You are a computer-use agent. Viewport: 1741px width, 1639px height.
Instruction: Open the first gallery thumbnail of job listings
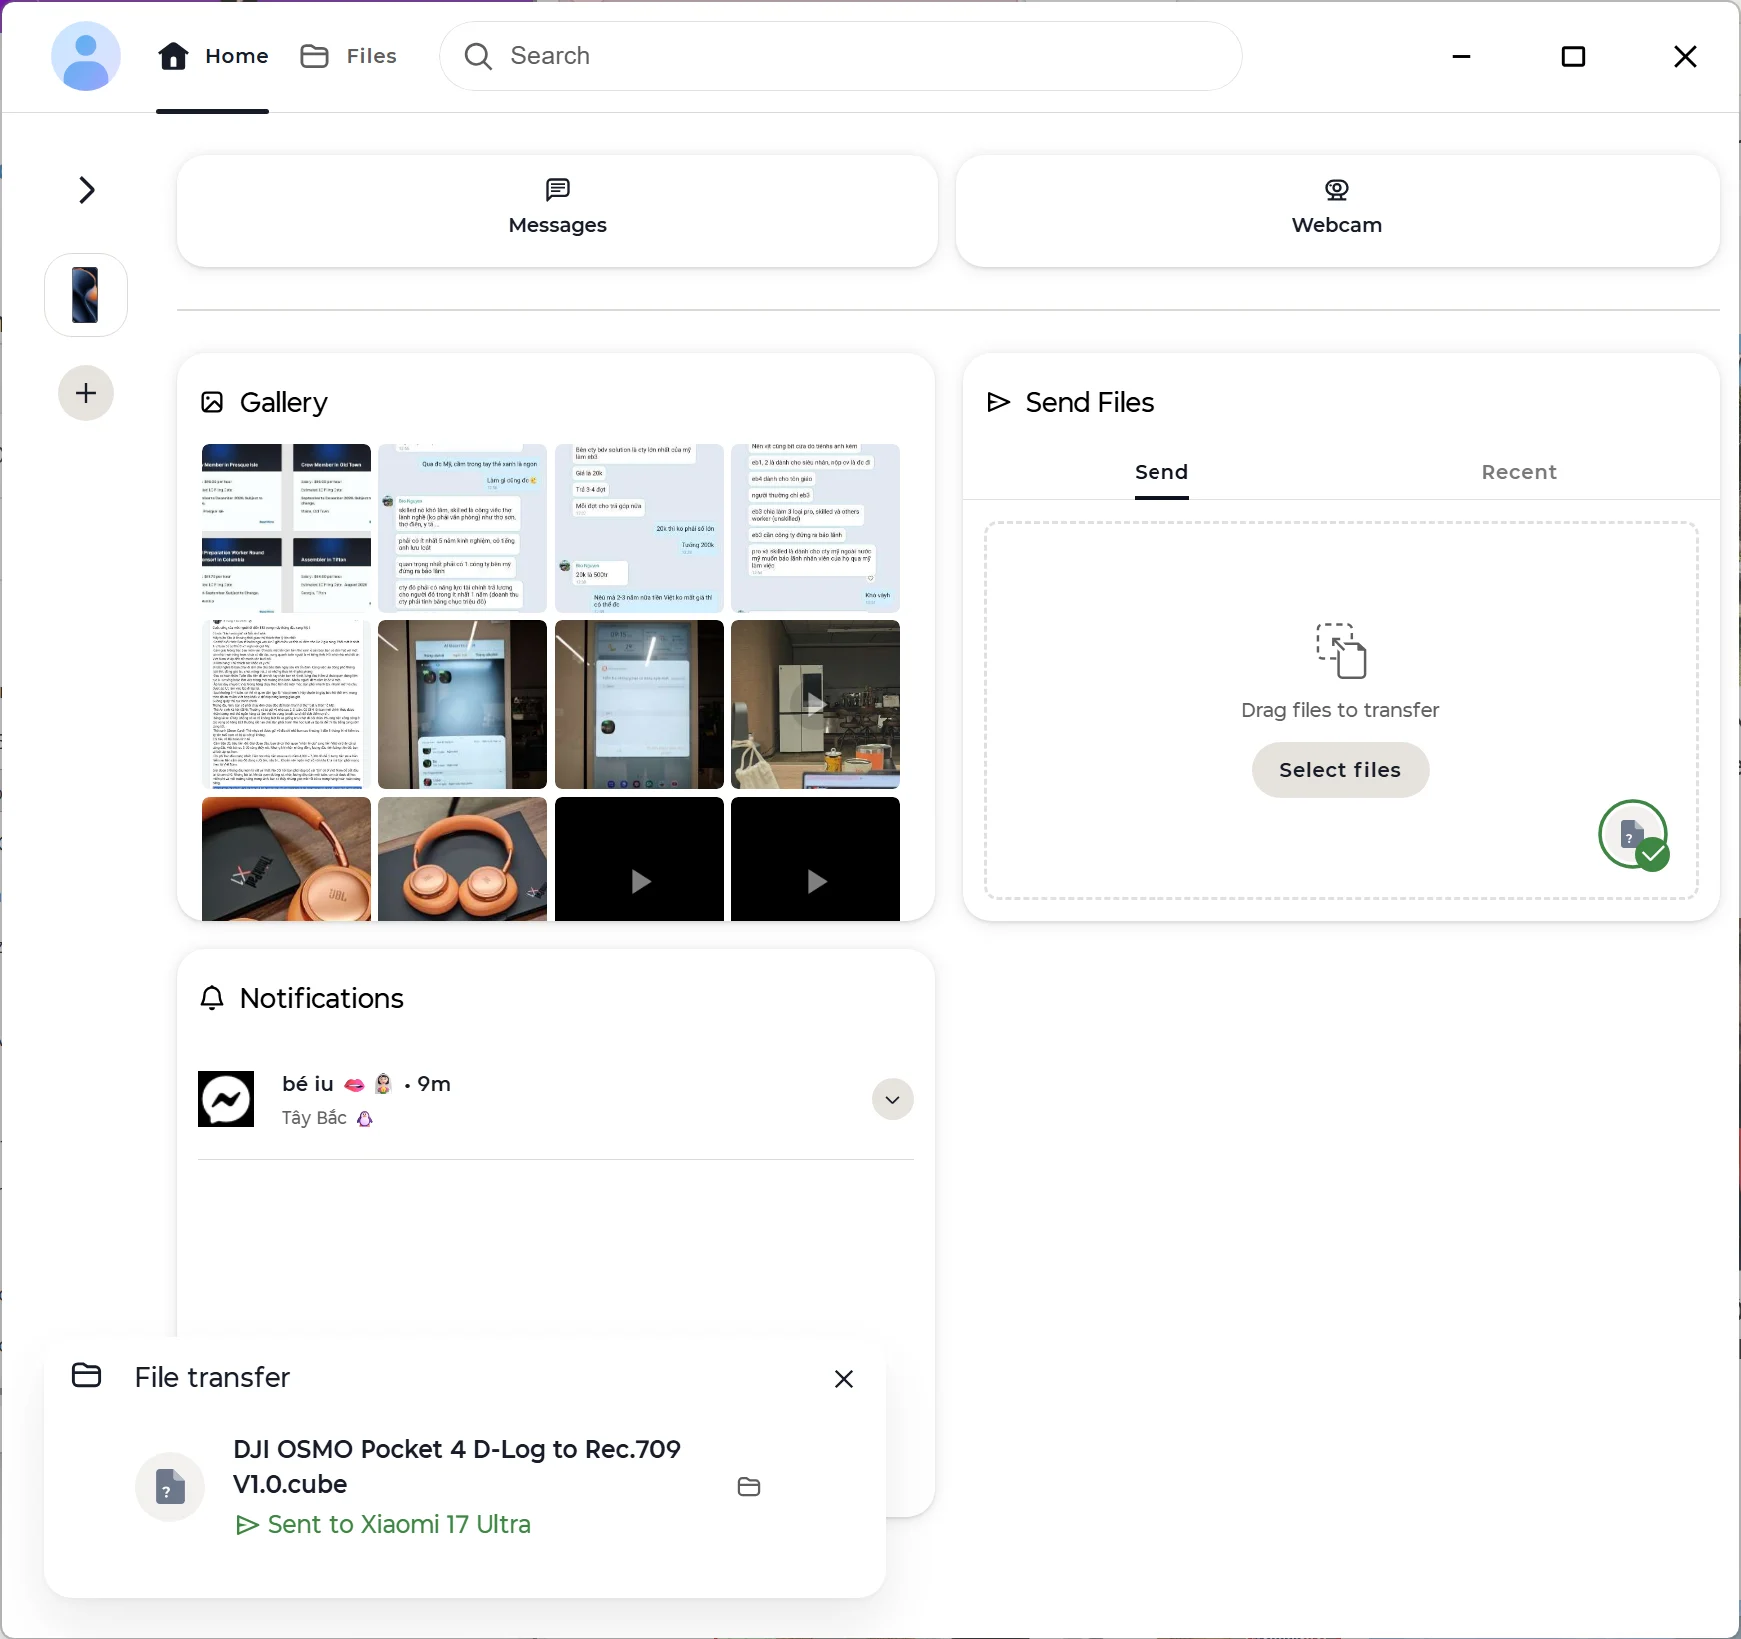286,528
